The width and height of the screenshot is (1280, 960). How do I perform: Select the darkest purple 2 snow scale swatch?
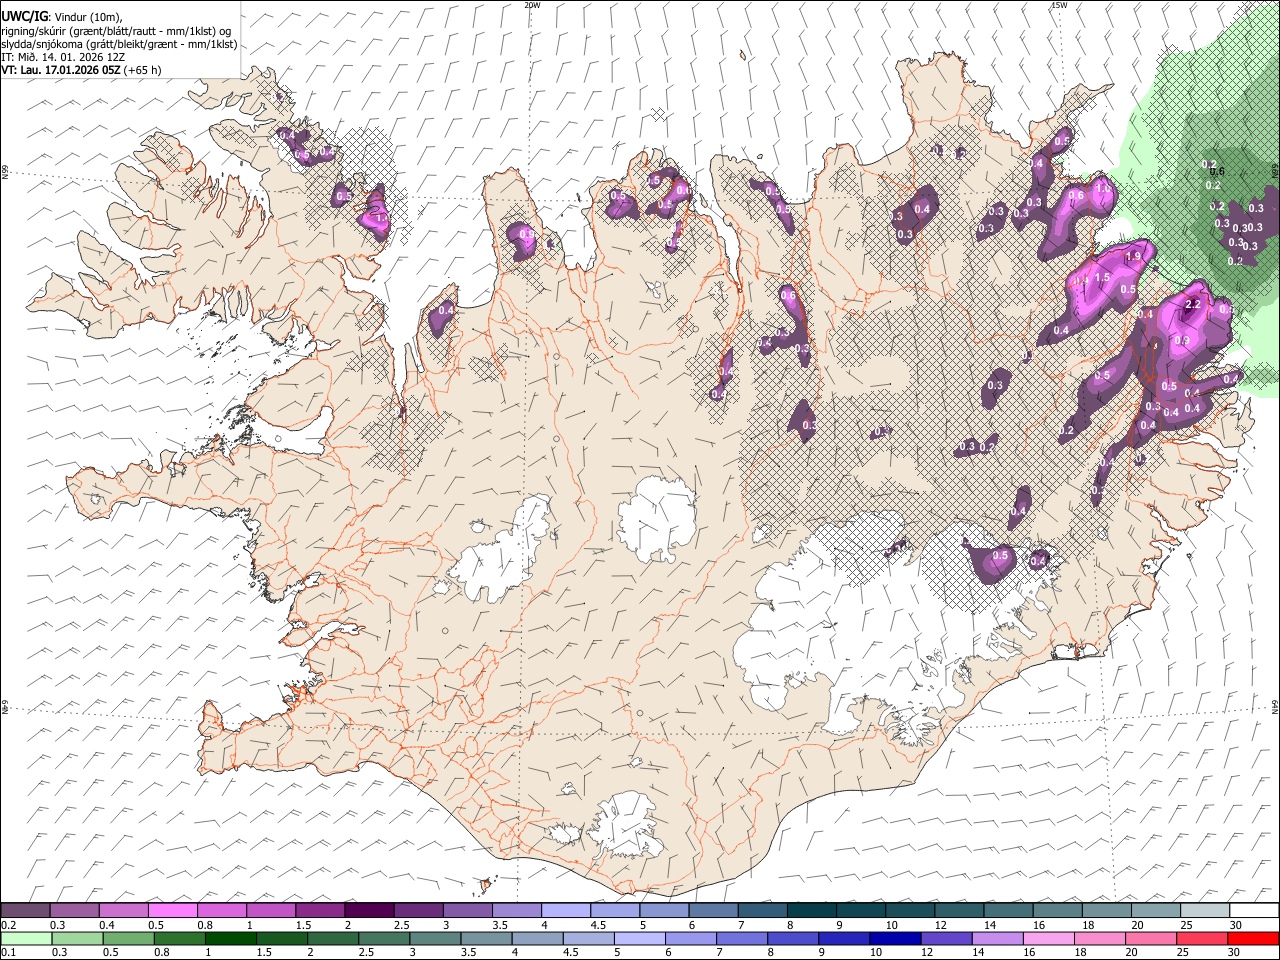[369, 911]
